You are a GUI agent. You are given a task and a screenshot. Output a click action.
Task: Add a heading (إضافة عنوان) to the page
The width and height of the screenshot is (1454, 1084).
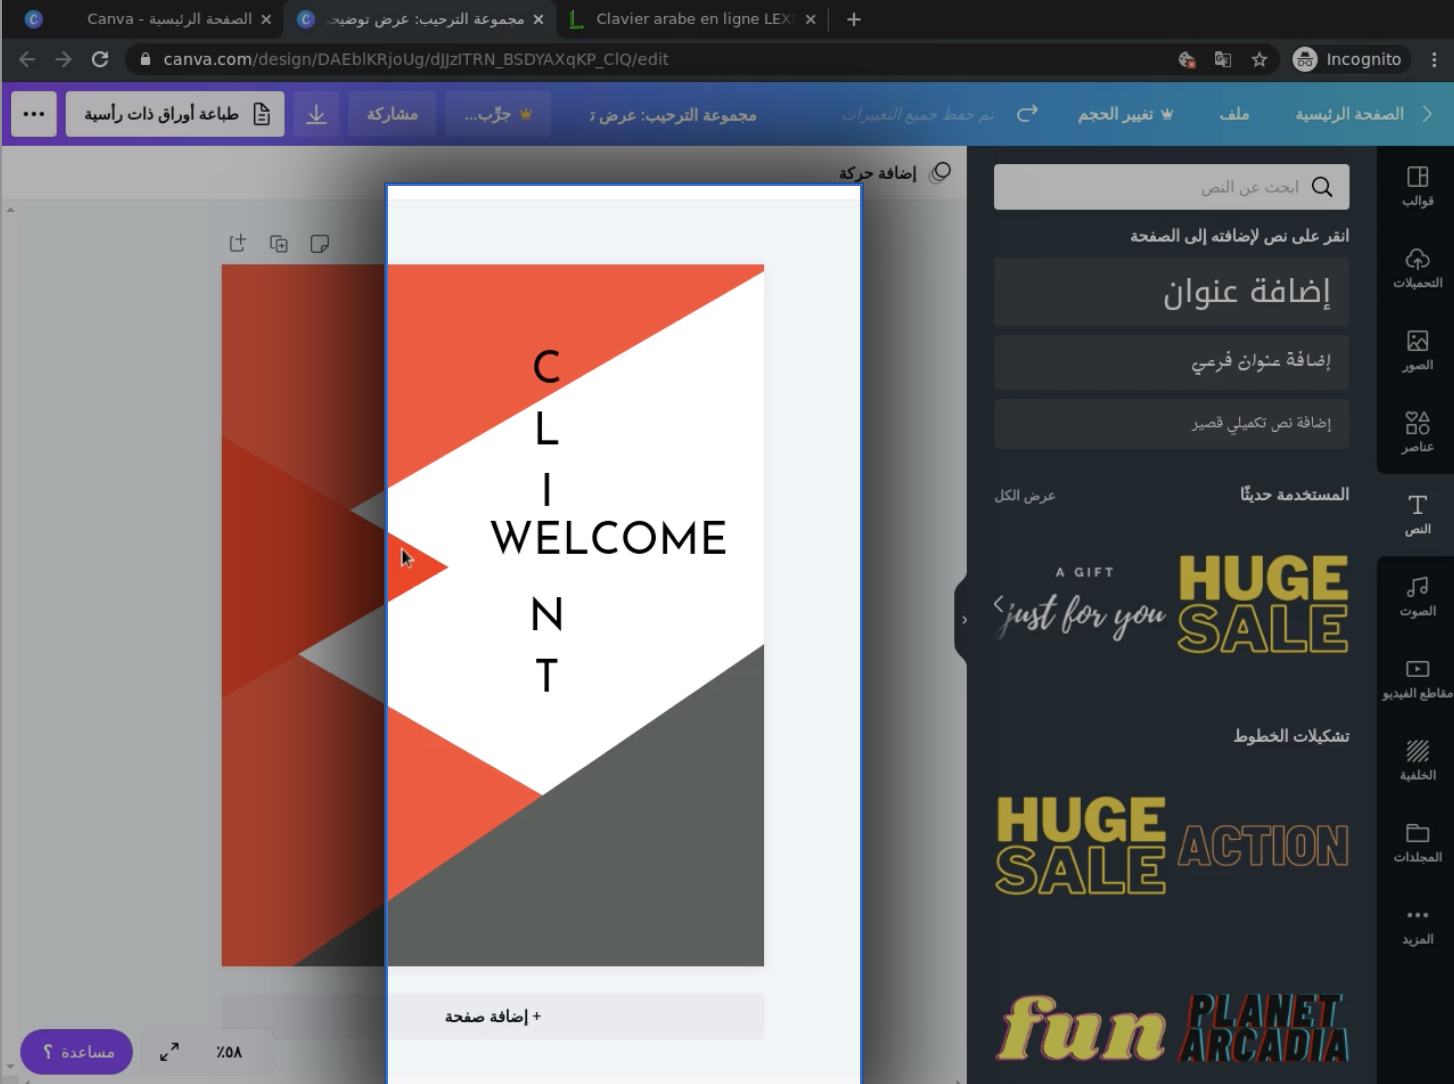(1171, 292)
